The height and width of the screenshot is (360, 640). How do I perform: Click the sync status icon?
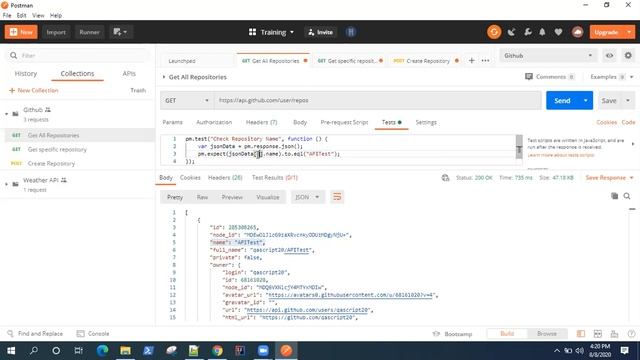[494, 32]
